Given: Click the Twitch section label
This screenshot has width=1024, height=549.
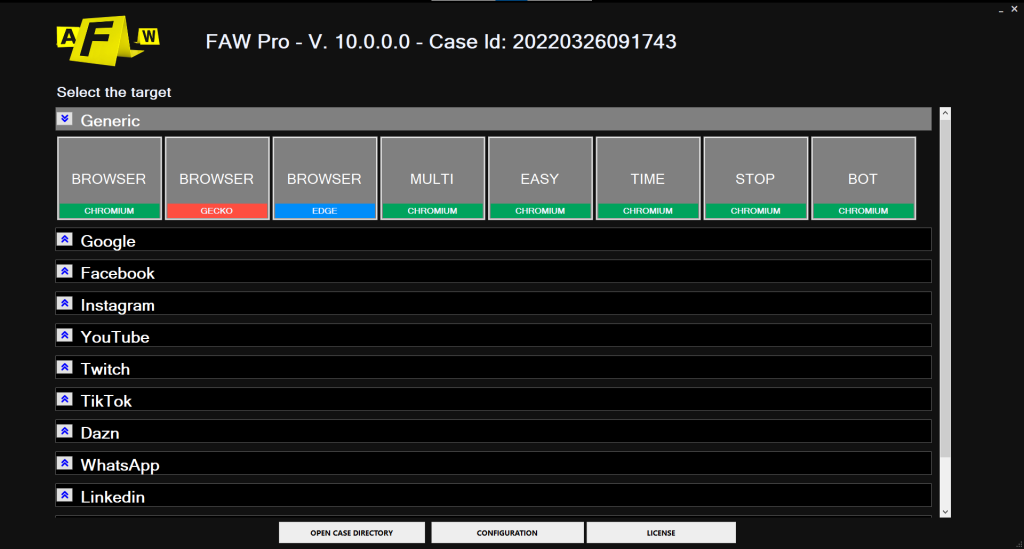Looking at the screenshot, I should [x=105, y=369].
